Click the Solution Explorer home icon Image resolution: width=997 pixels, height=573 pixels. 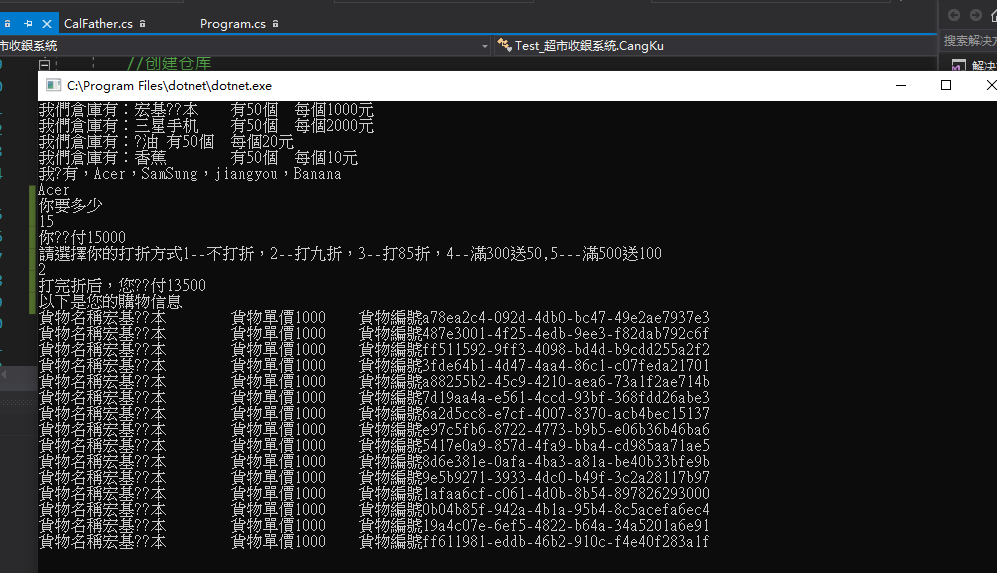coord(993,15)
